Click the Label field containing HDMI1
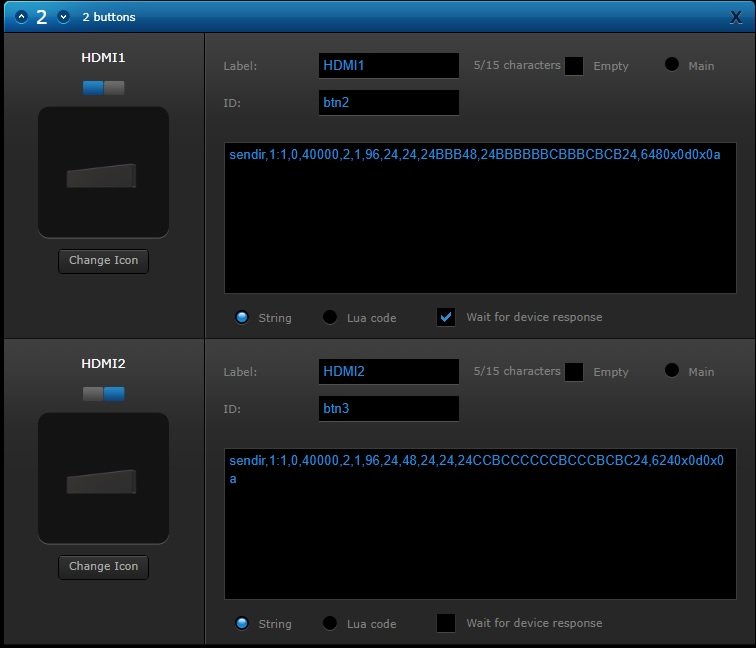 [x=389, y=66]
